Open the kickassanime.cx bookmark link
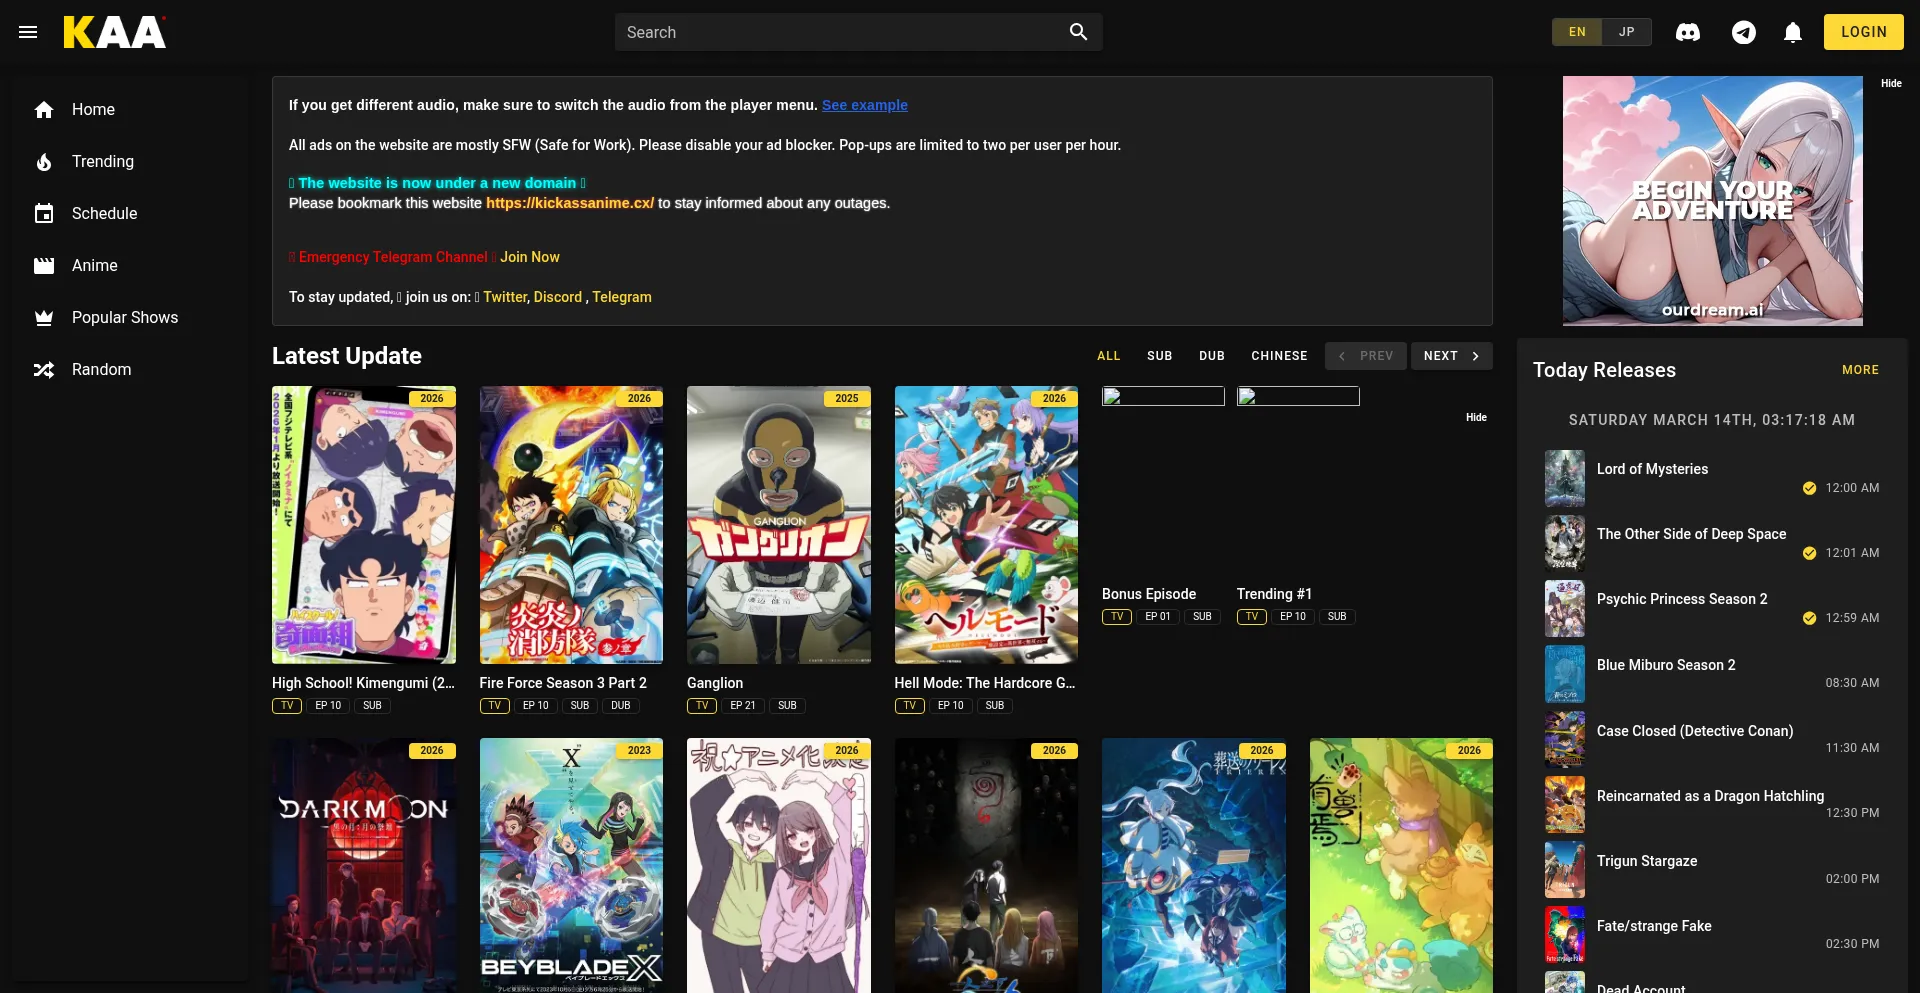1920x993 pixels. (570, 203)
